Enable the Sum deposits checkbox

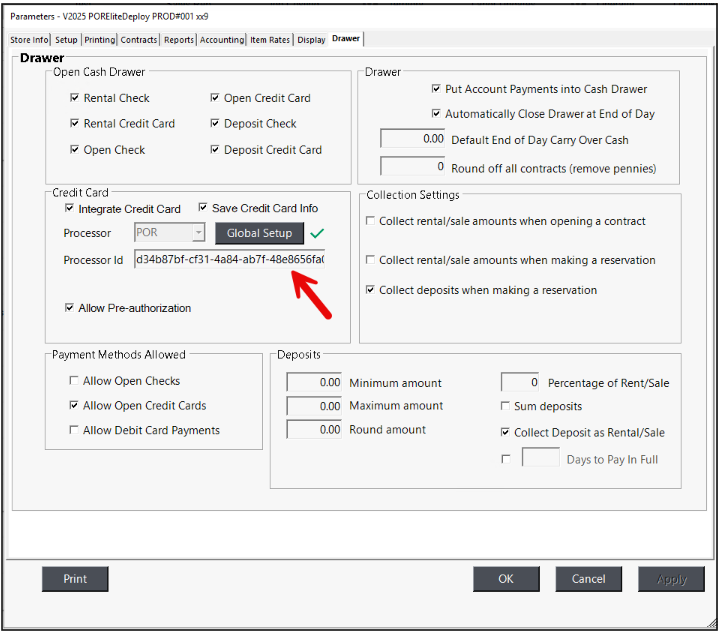click(x=505, y=406)
